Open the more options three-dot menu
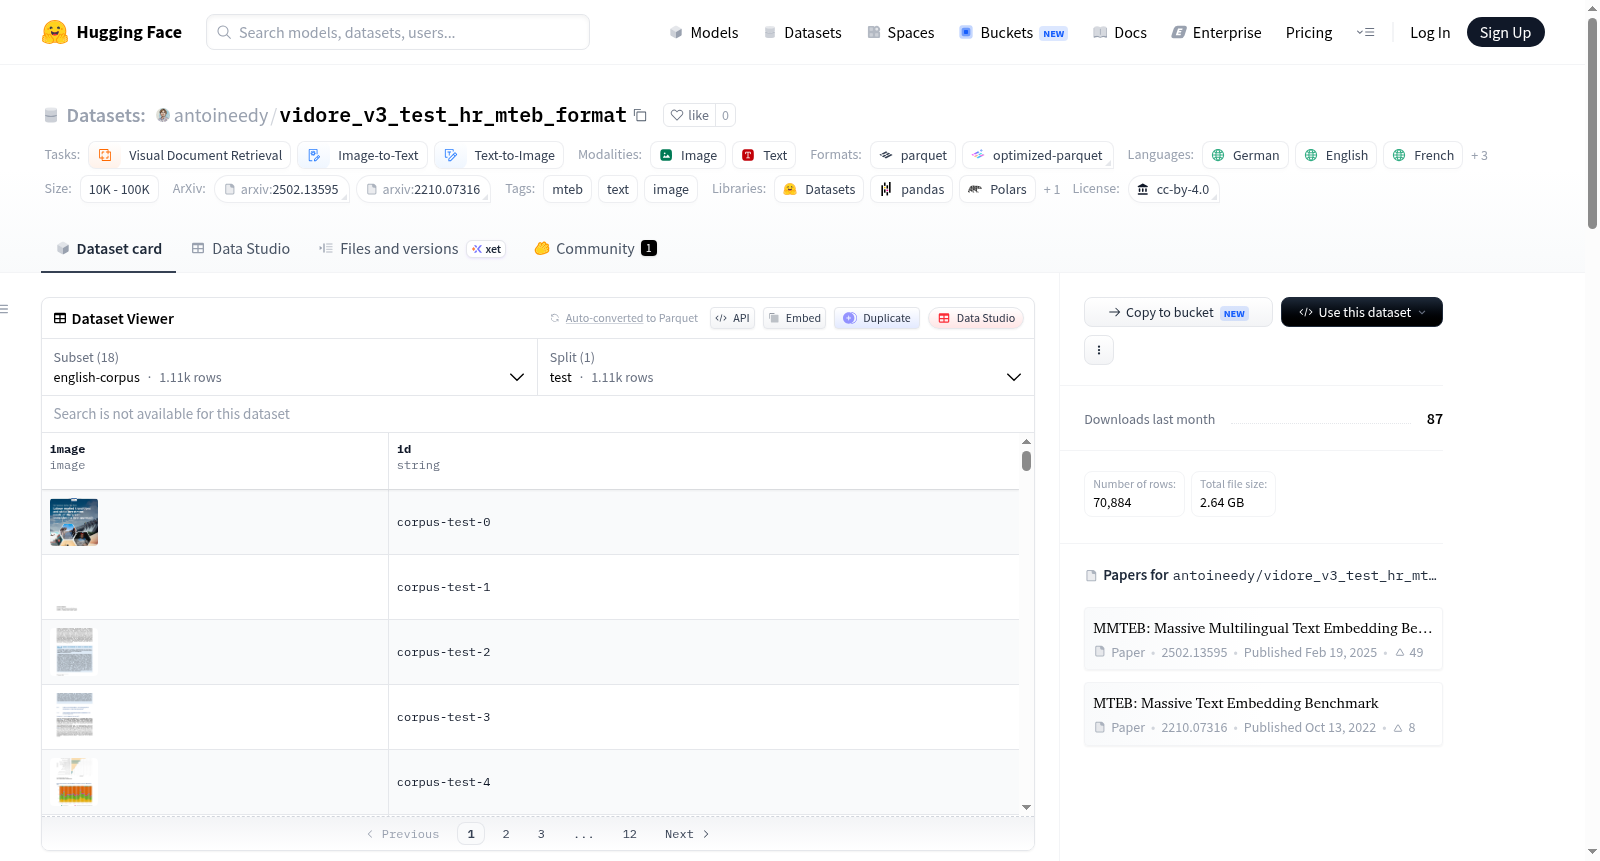The image size is (1600, 861). [x=1099, y=350]
